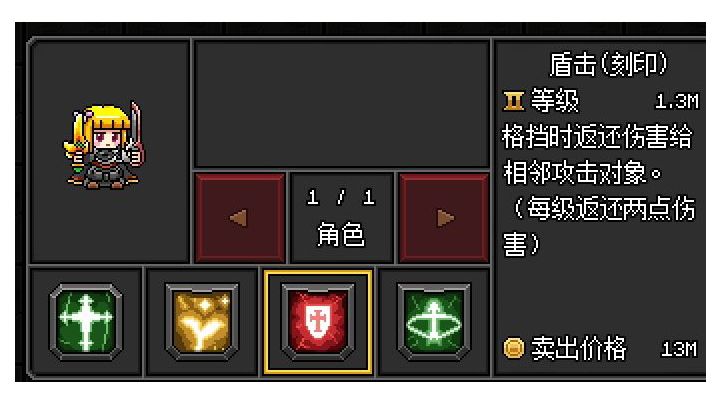
Task: Select the golden Y-shaped skill icon
Action: click(202, 322)
